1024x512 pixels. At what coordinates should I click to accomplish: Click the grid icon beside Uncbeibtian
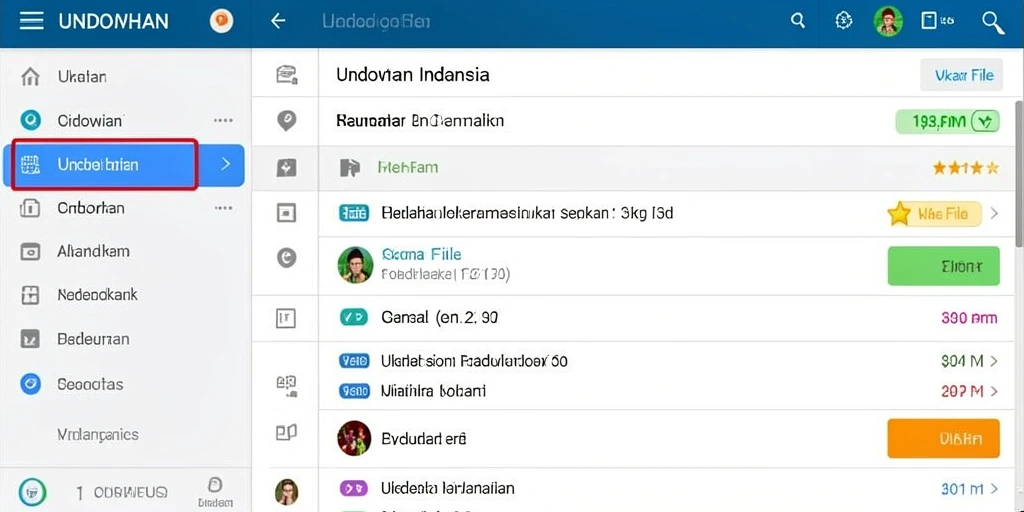pyautogui.click(x=30, y=165)
